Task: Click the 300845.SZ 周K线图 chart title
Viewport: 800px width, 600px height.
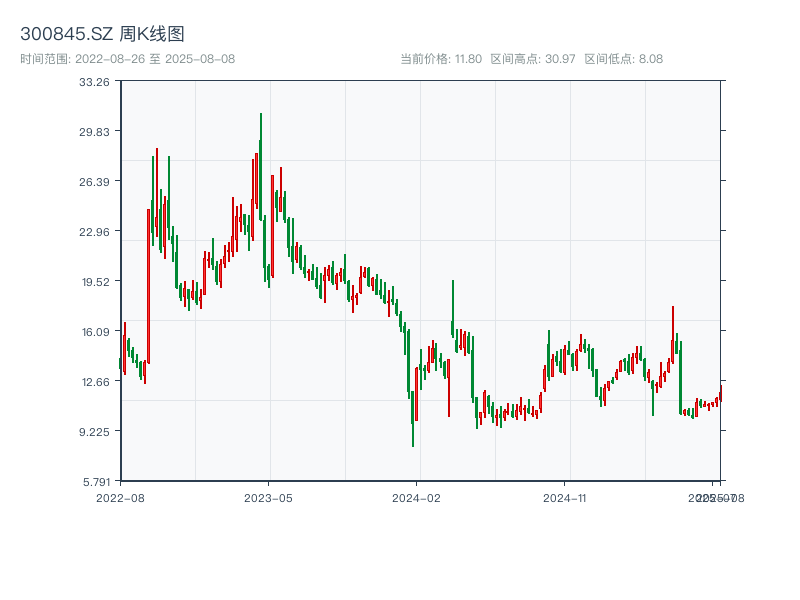Action: pyautogui.click(x=102, y=35)
